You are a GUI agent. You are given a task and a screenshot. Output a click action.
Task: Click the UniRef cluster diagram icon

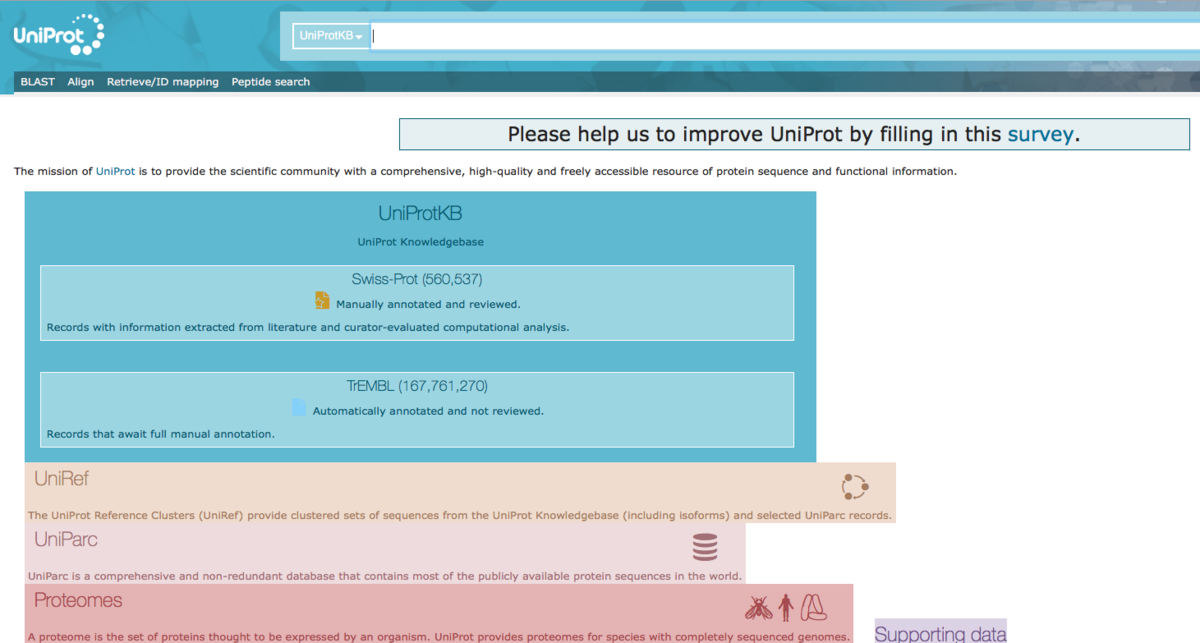855,485
